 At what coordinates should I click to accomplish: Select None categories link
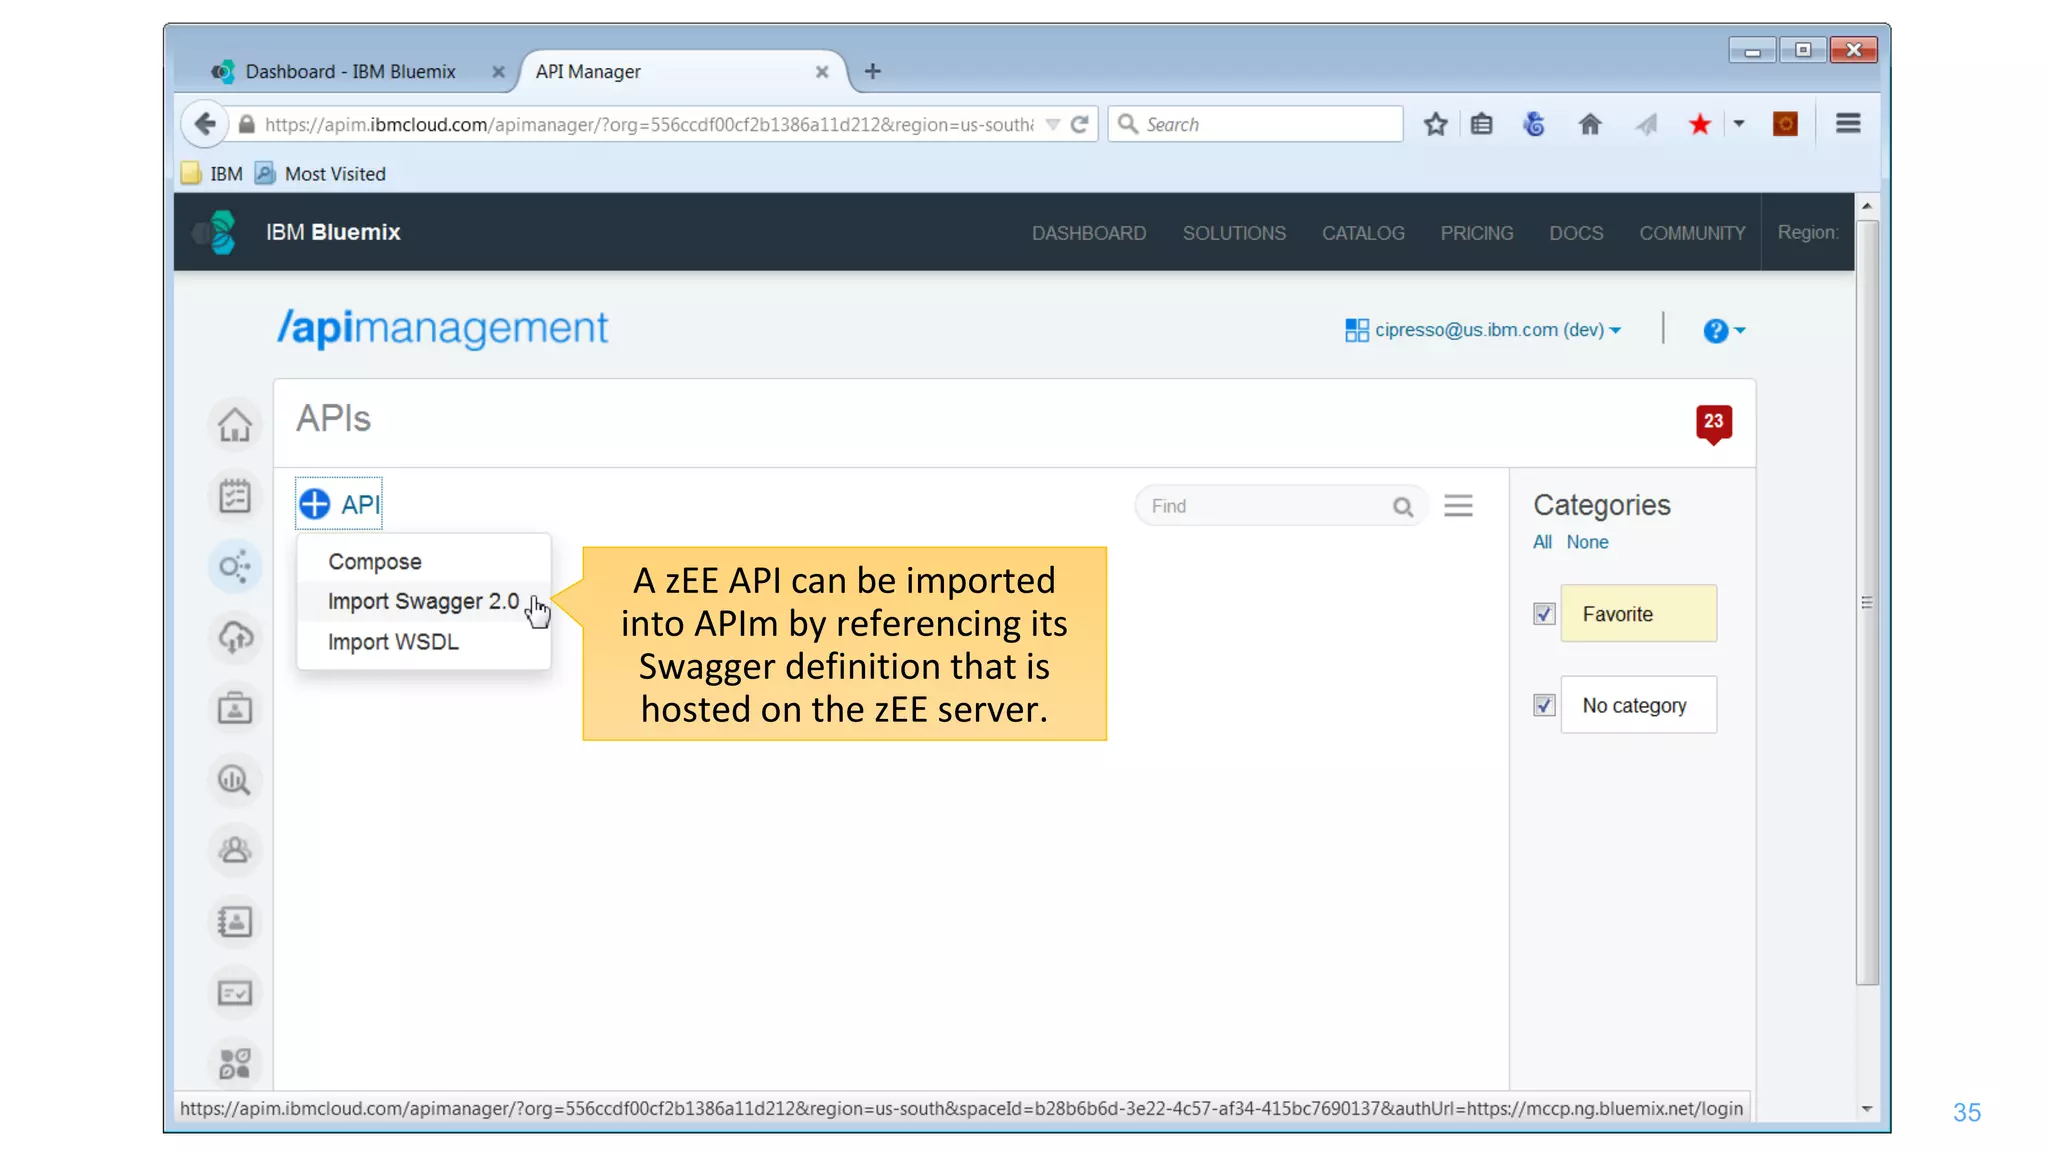click(x=1587, y=542)
